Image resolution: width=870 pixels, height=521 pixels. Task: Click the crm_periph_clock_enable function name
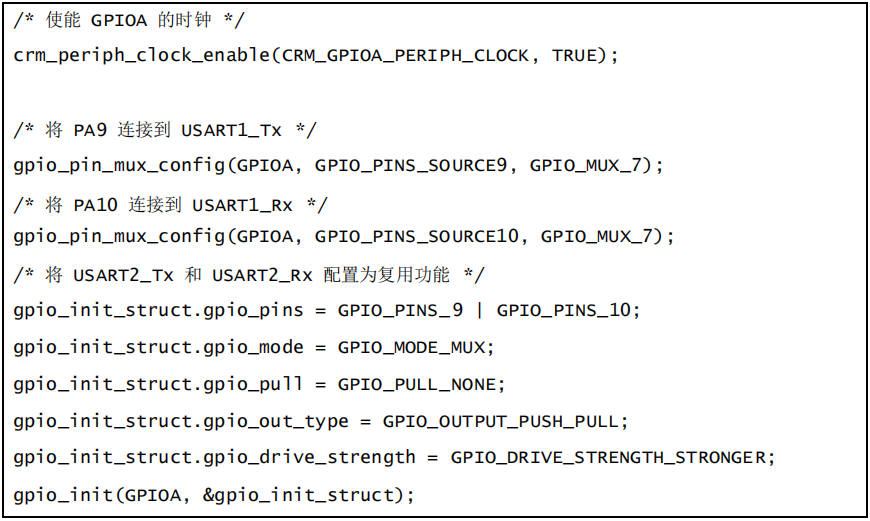pyautogui.click(x=141, y=55)
